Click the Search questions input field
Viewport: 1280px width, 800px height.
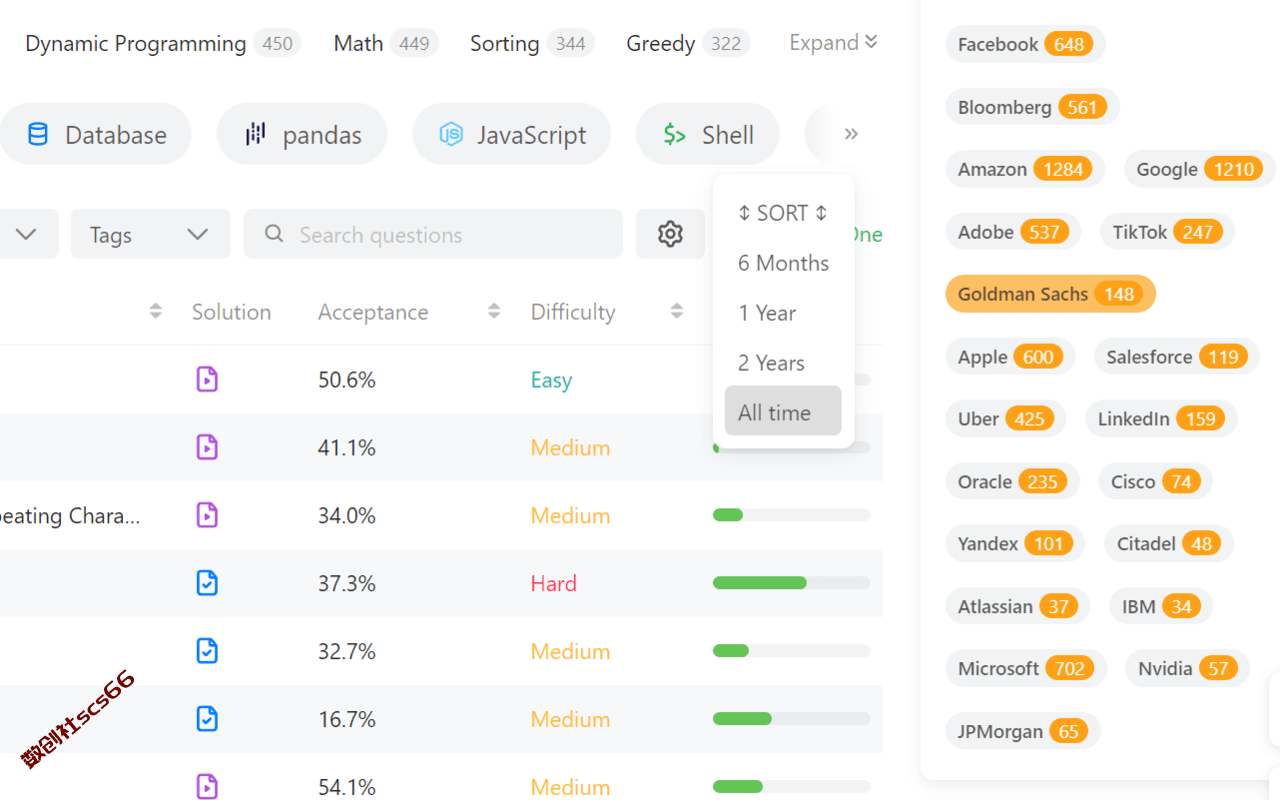(x=433, y=234)
